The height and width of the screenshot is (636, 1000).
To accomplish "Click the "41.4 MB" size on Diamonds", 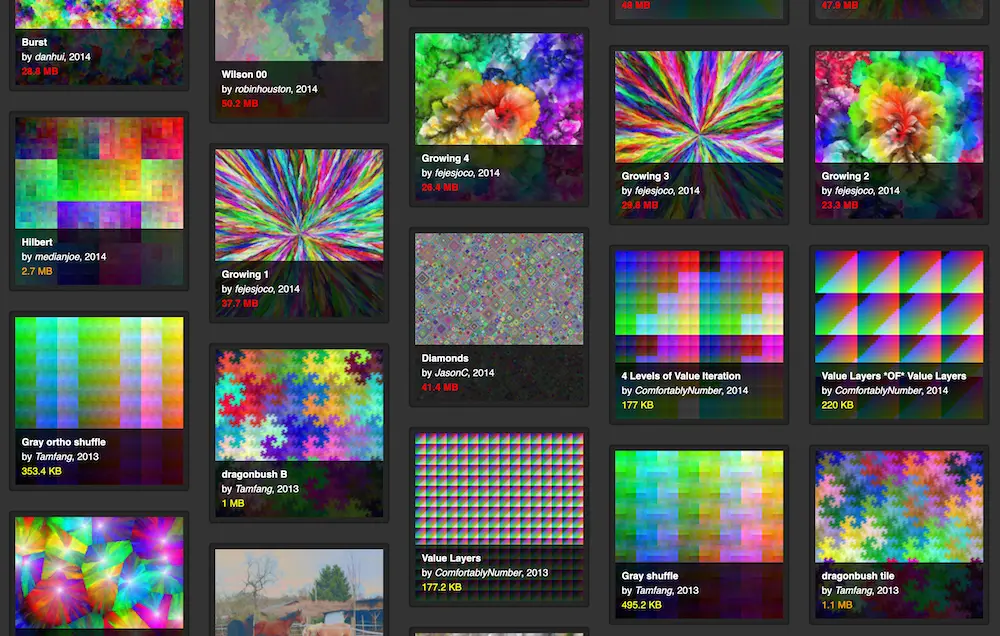I will click(440, 388).
